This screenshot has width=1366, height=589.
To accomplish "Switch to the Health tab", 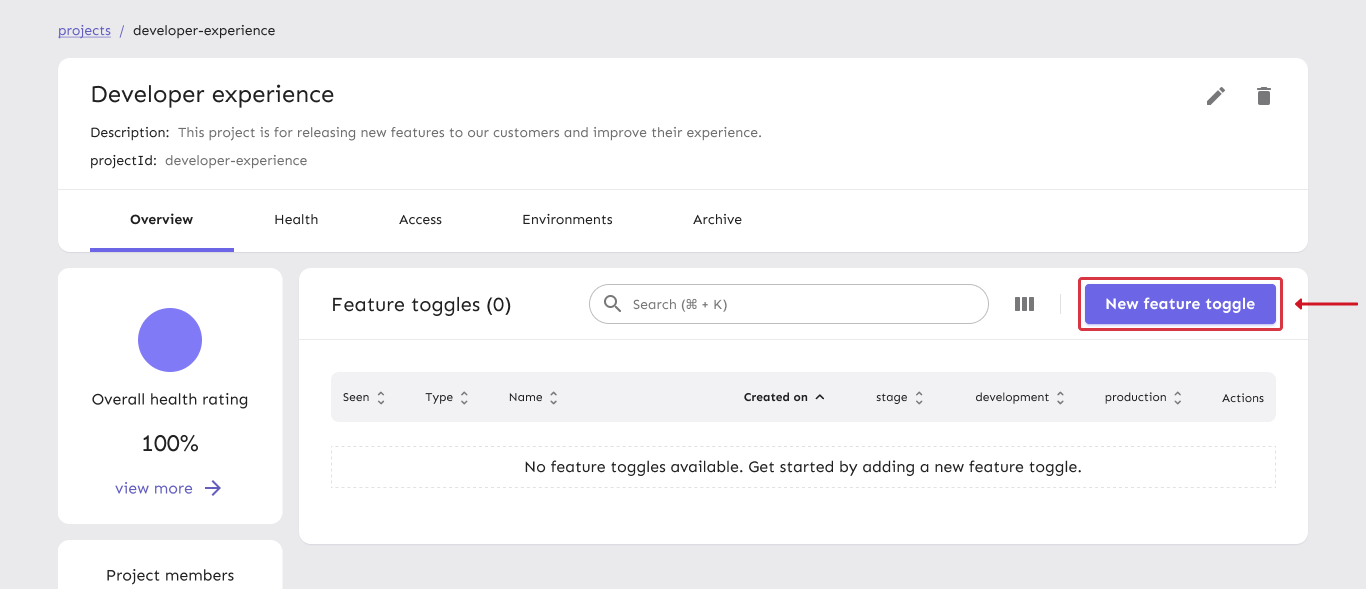I will point(296,219).
